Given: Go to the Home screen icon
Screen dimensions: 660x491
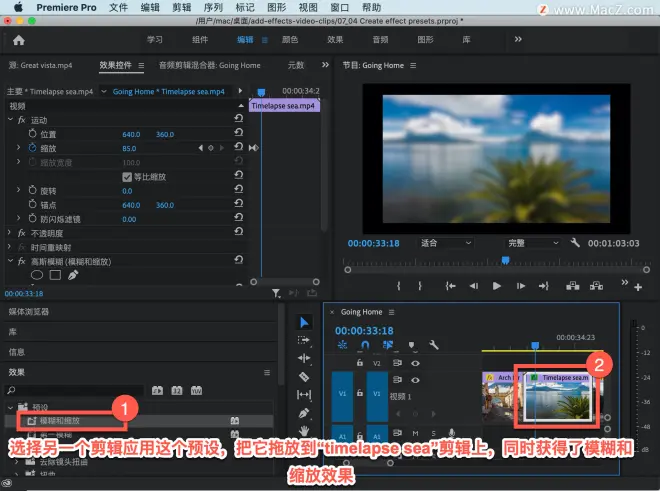Looking at the screenshot, I should 19,40.
